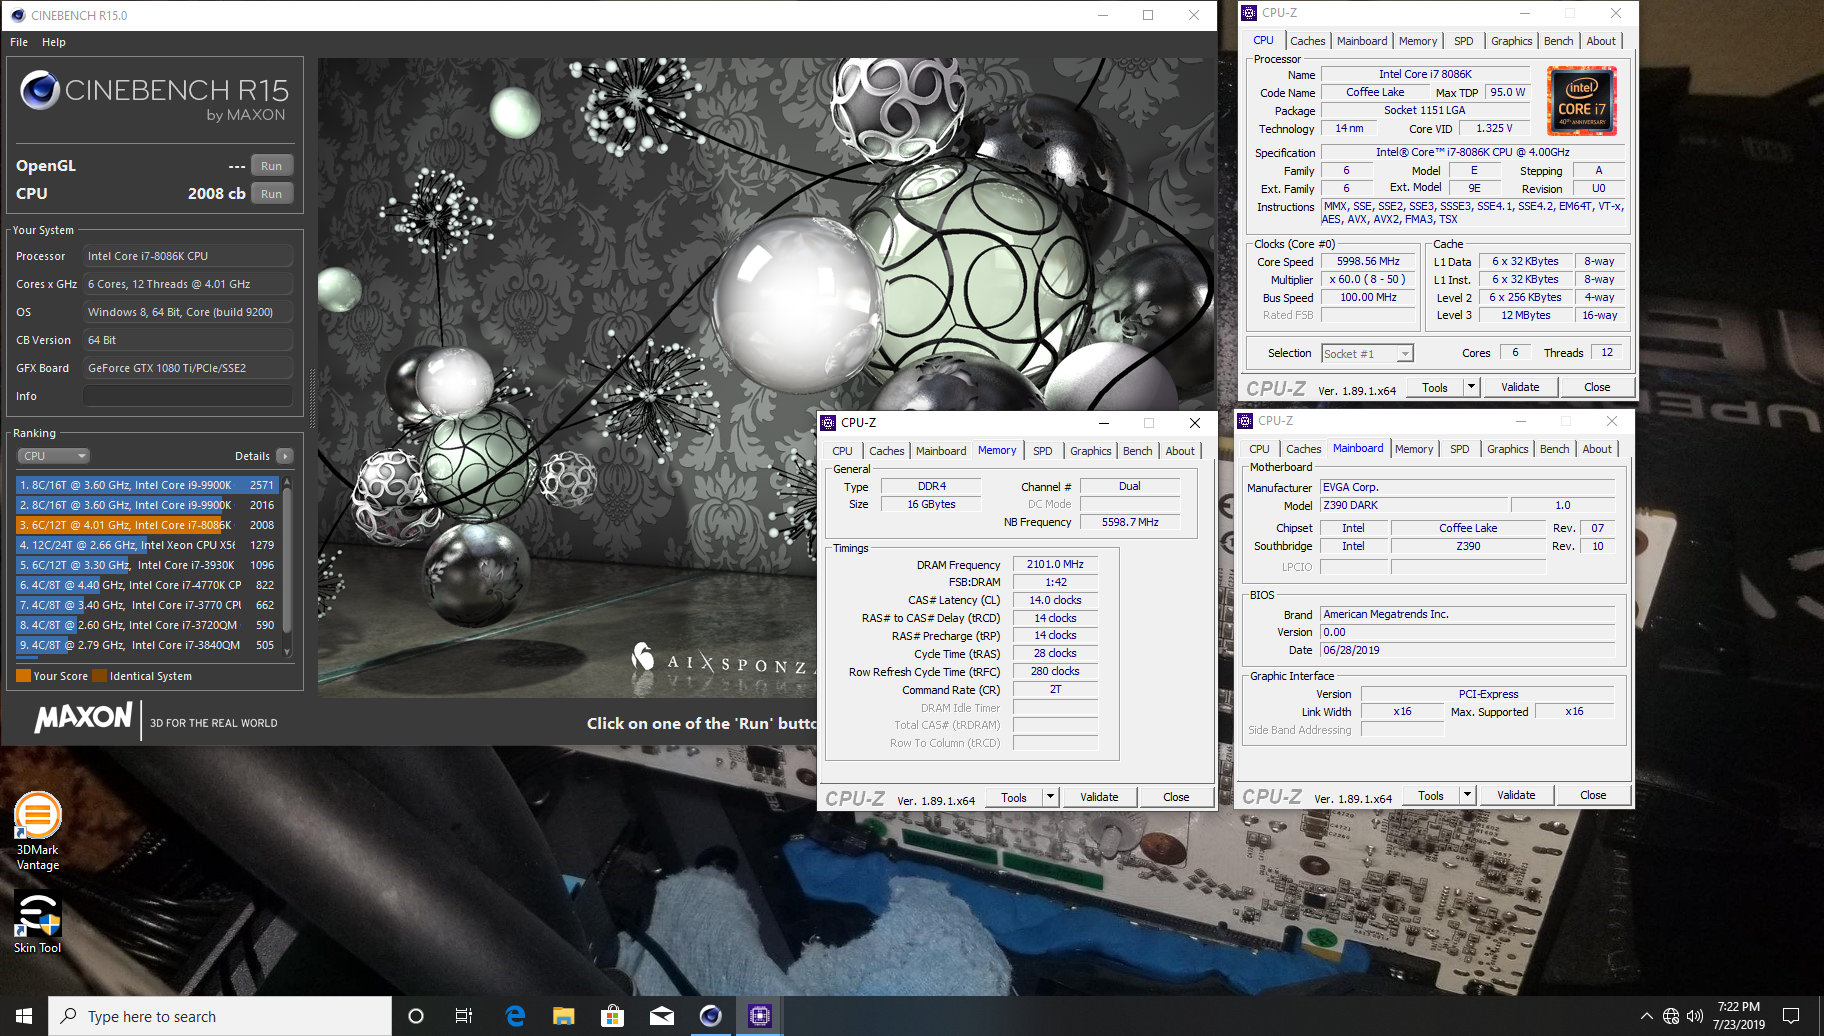
Task: Click Cinebench title bar app icon
Action: (17, 15)
